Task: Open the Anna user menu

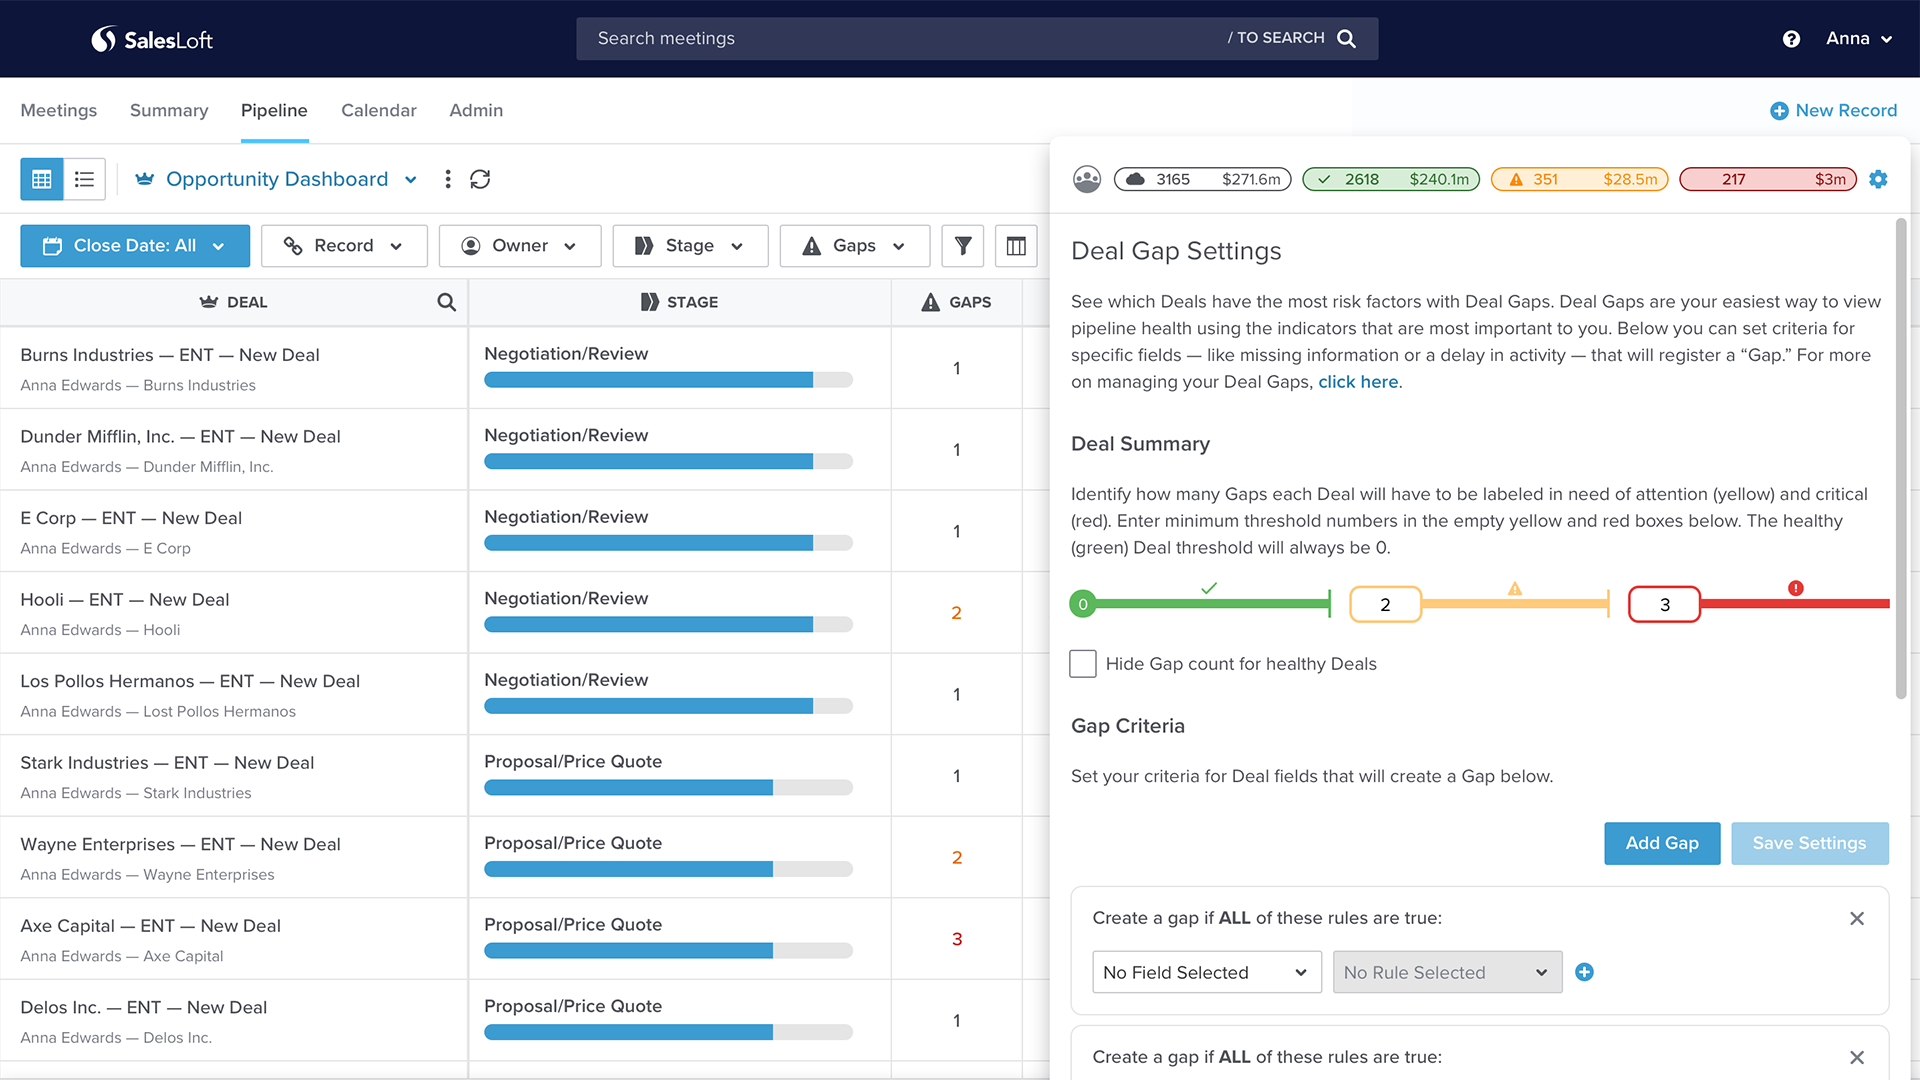Action: tap(1859, 39)
